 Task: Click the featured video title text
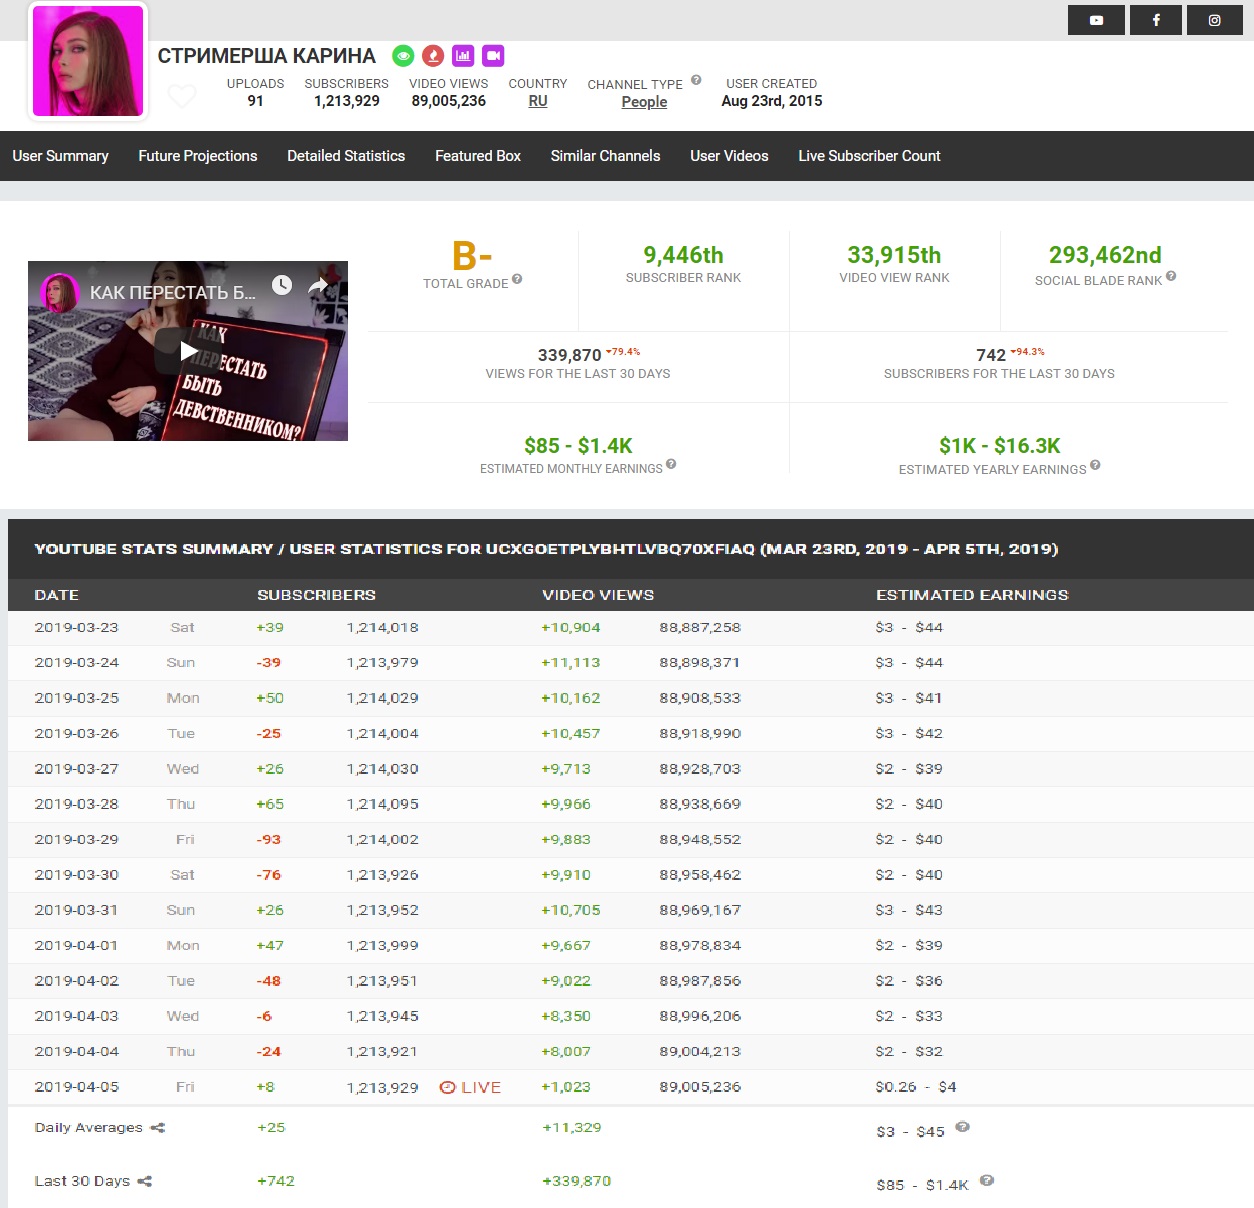(x=173, y=293)
